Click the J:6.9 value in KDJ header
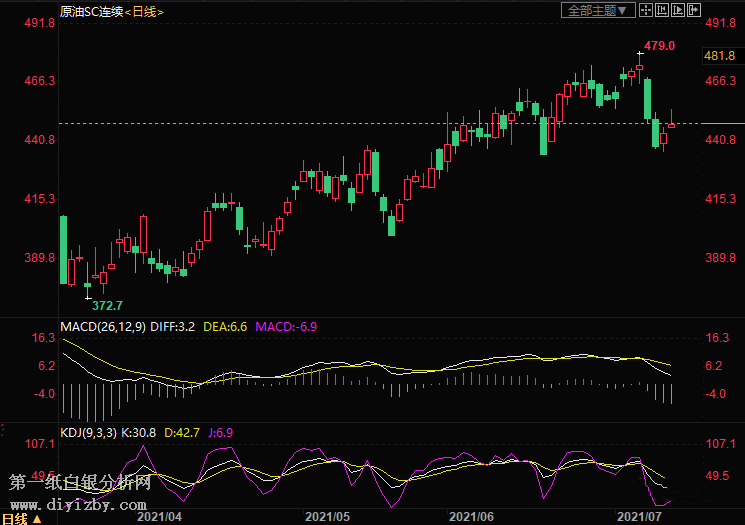Viewport: 745px width, 525px height. (x=222, y=432)
